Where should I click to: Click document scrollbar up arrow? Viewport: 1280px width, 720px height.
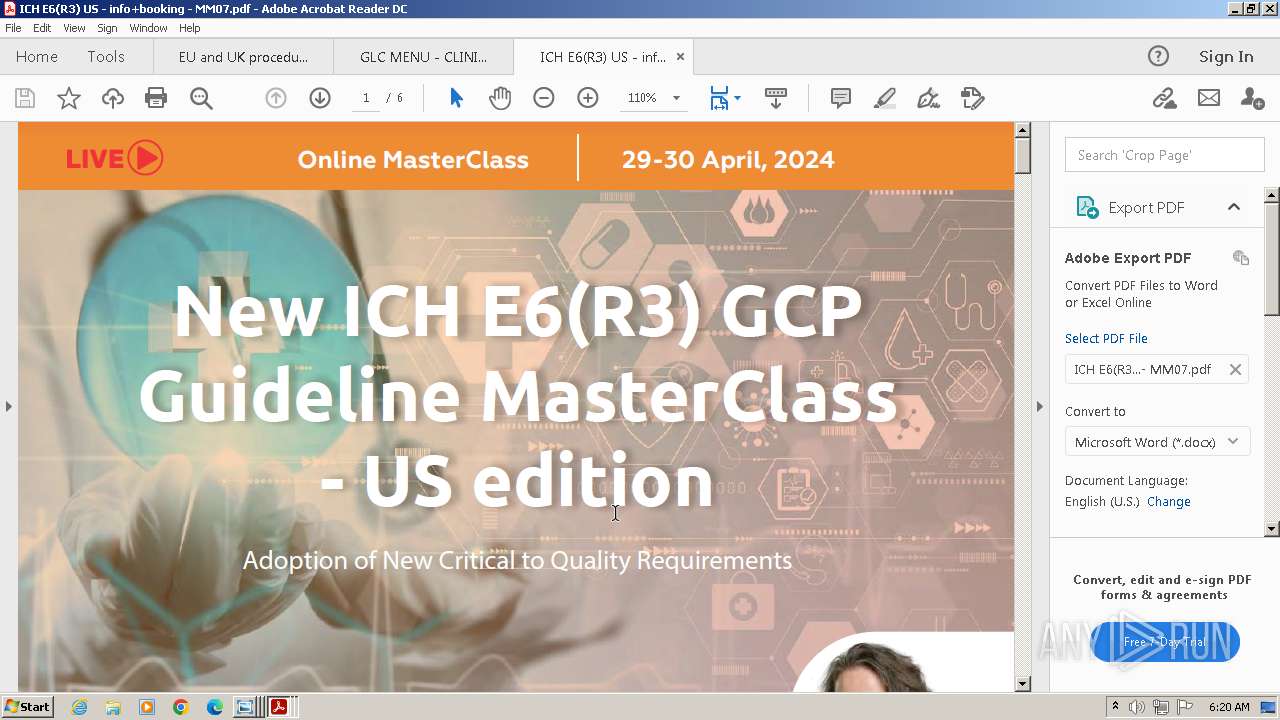[x=1022, y=129]
